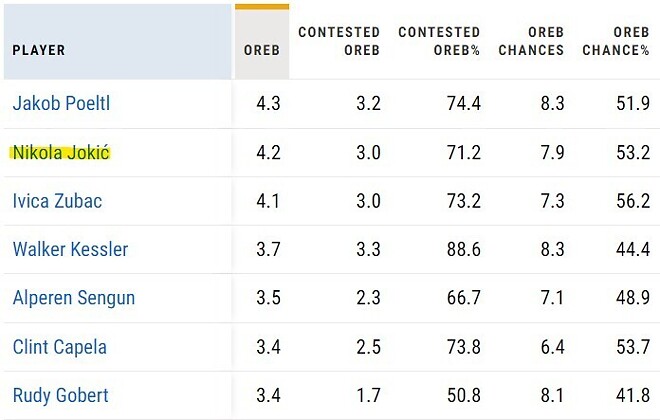Viewport: 660px width, 420px height.
Task: Click Ivica Zubac's 56.2 OREB chance%
Action: [633, 201]
